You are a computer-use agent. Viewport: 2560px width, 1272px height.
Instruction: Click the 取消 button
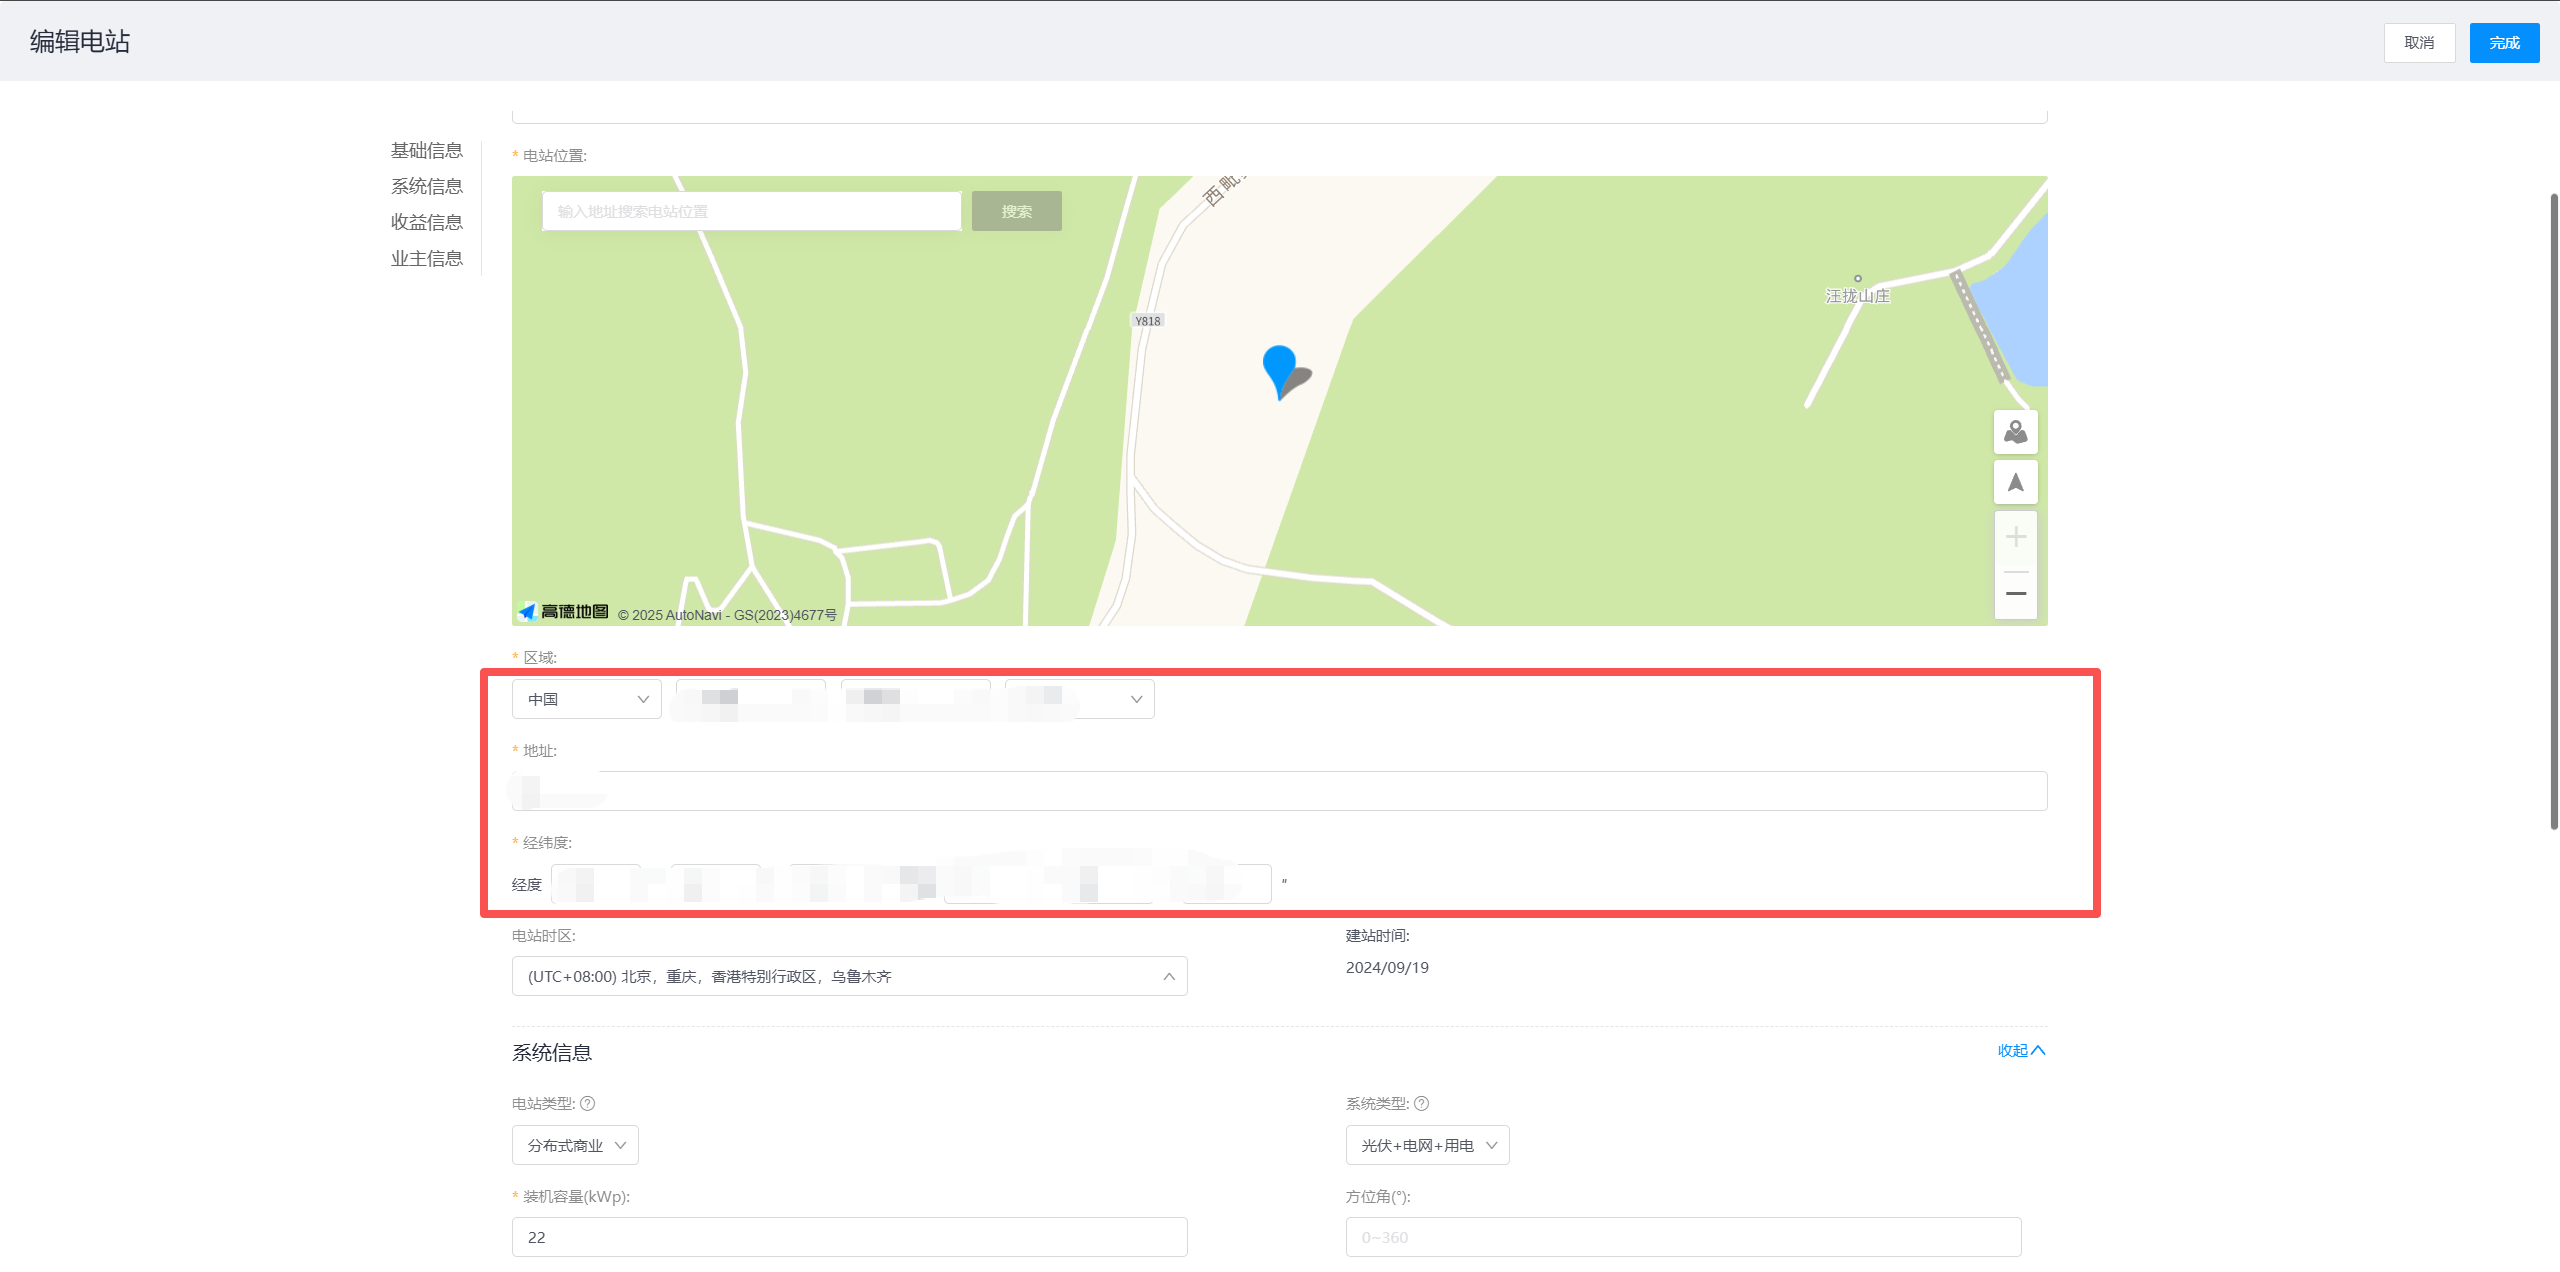pos(2419,43)
